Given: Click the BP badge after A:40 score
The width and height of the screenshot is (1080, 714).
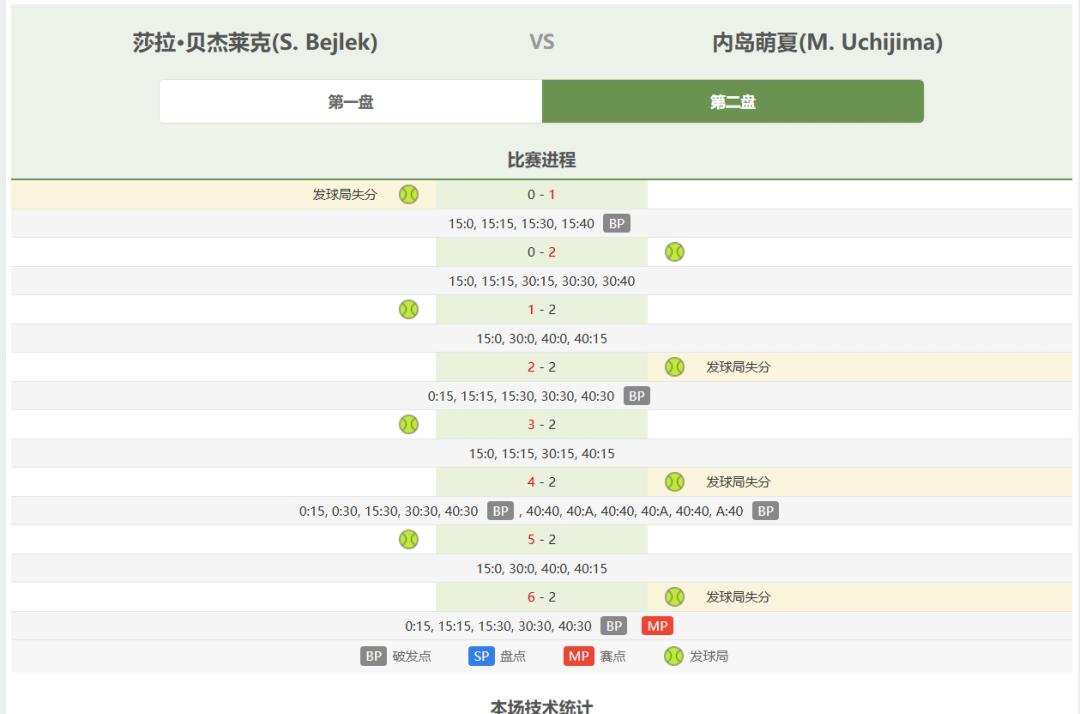Looking at the screenshot, I should 765,511.
